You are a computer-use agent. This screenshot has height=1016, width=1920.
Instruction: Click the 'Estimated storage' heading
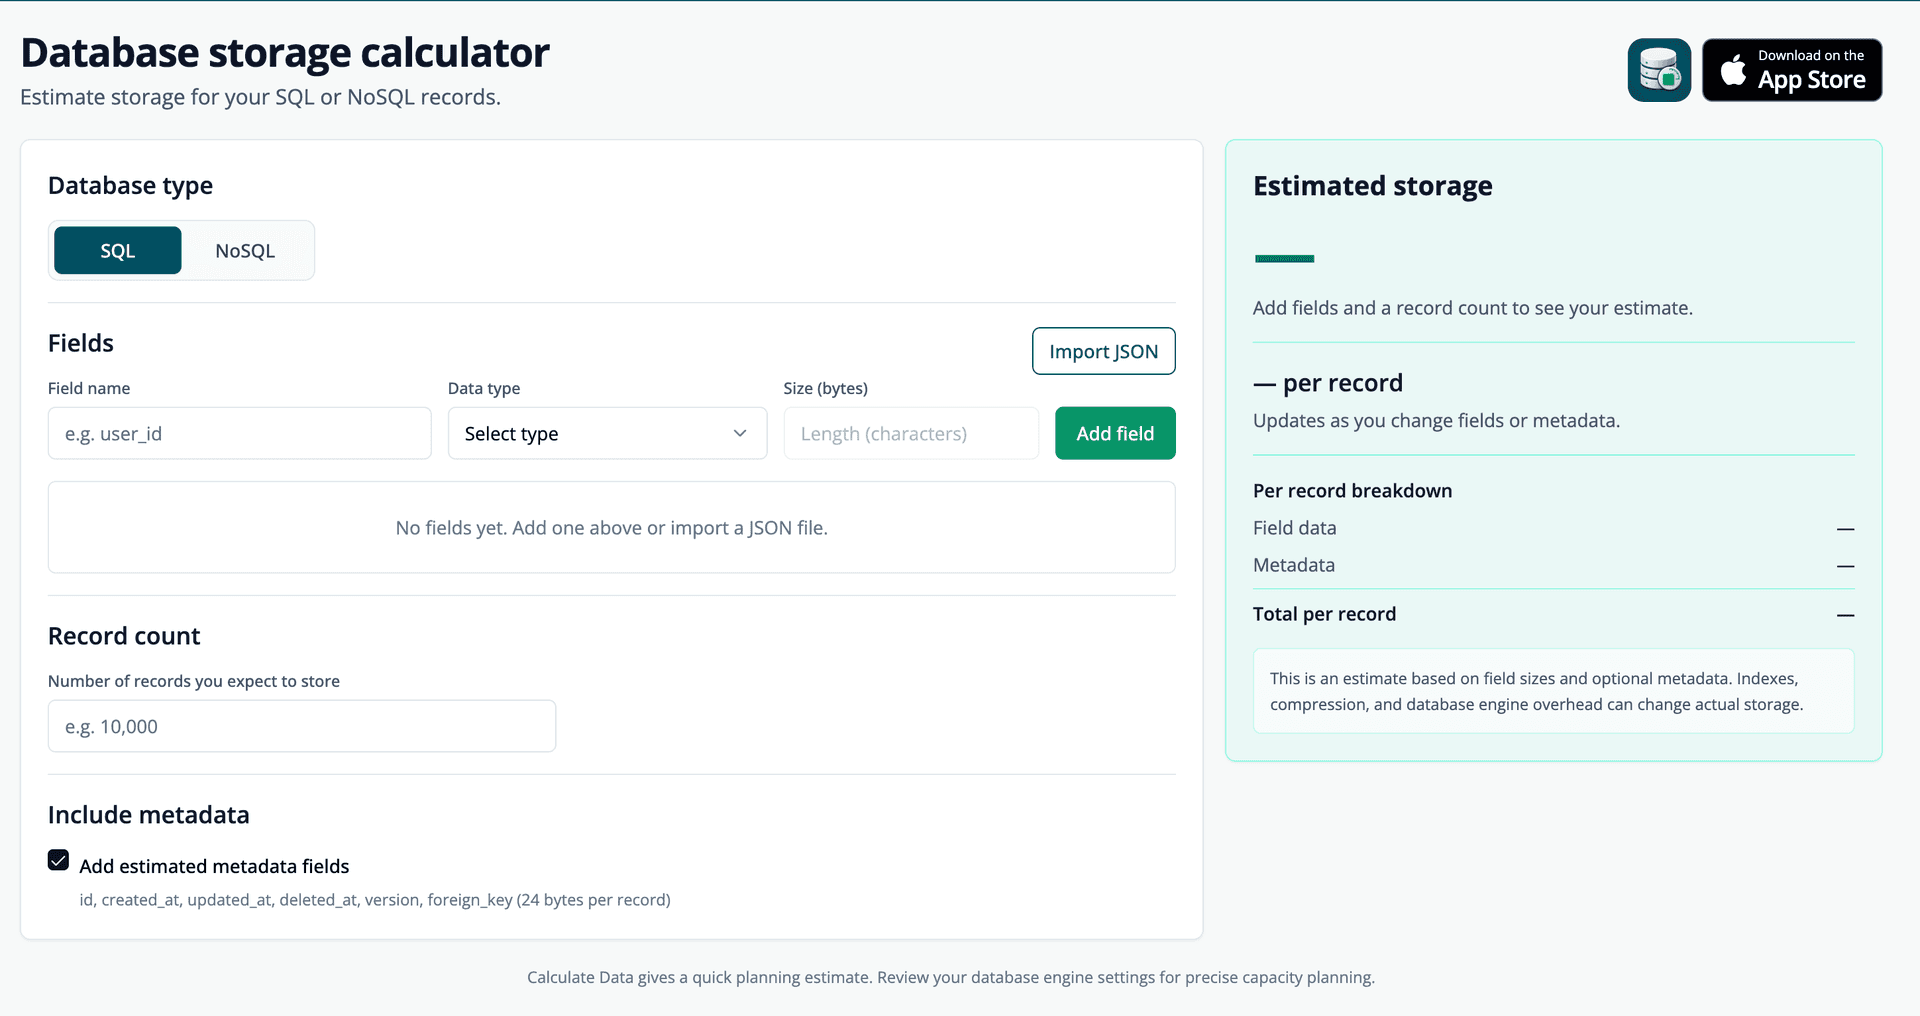click(1372, 186)
